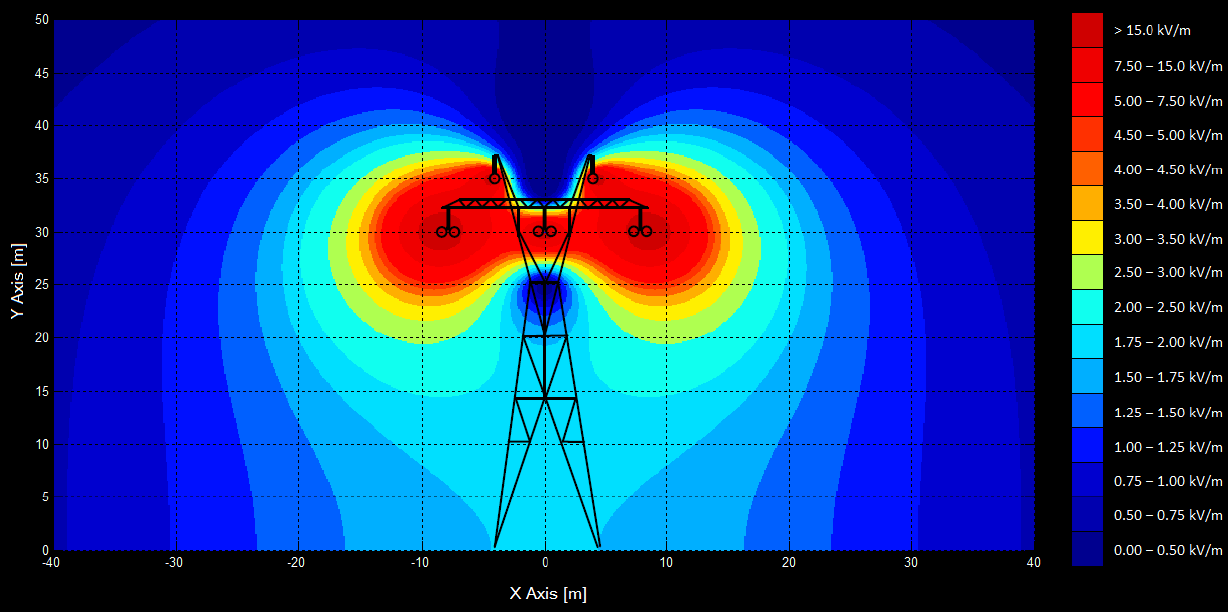
Task: Click the 20 tick label on the X axis
Action: [789, 563]
